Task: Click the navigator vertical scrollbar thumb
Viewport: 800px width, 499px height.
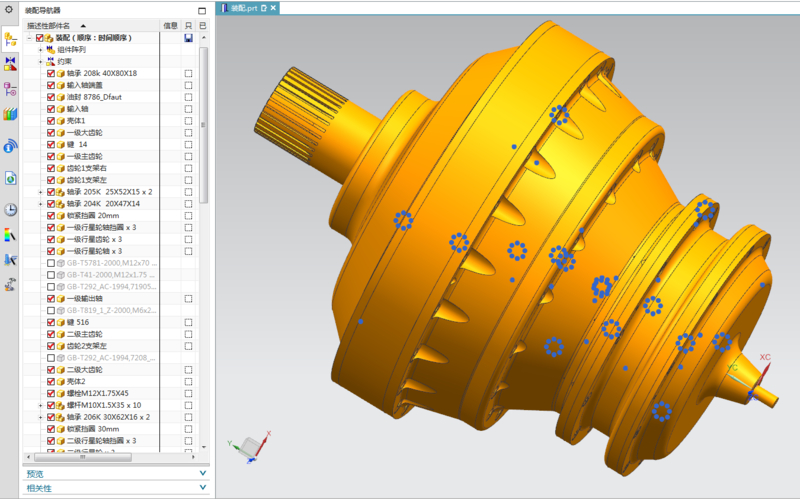Action: tap(204, 125)
